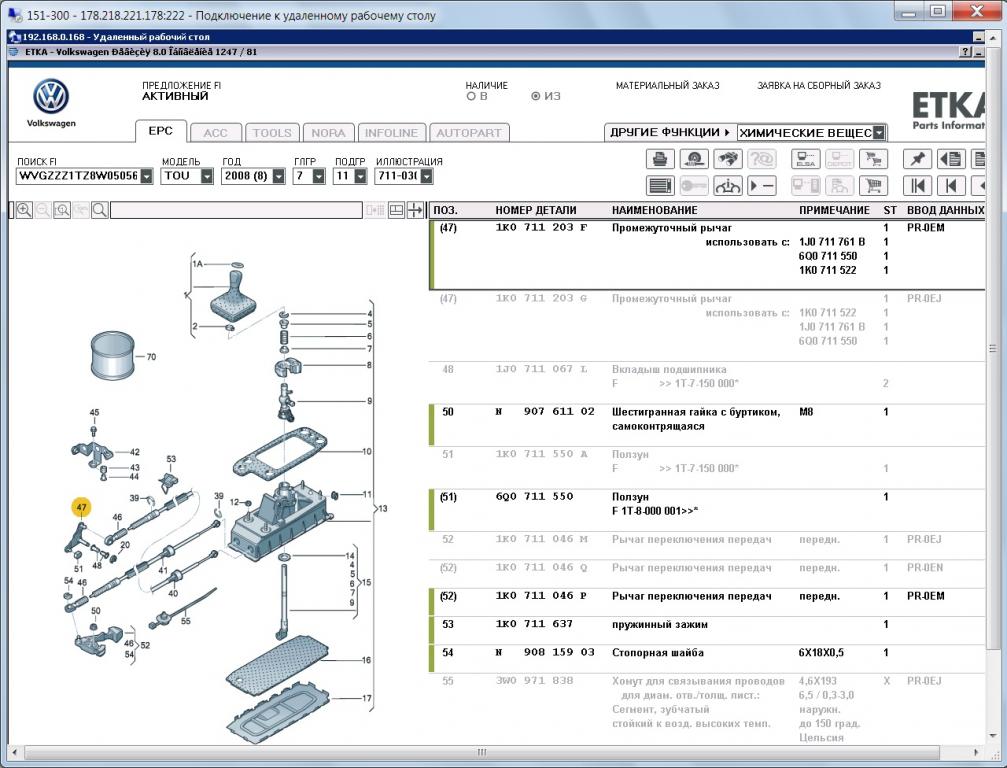Click the illustration search input field
The image size is (1007, 768).
coord(236,210)
